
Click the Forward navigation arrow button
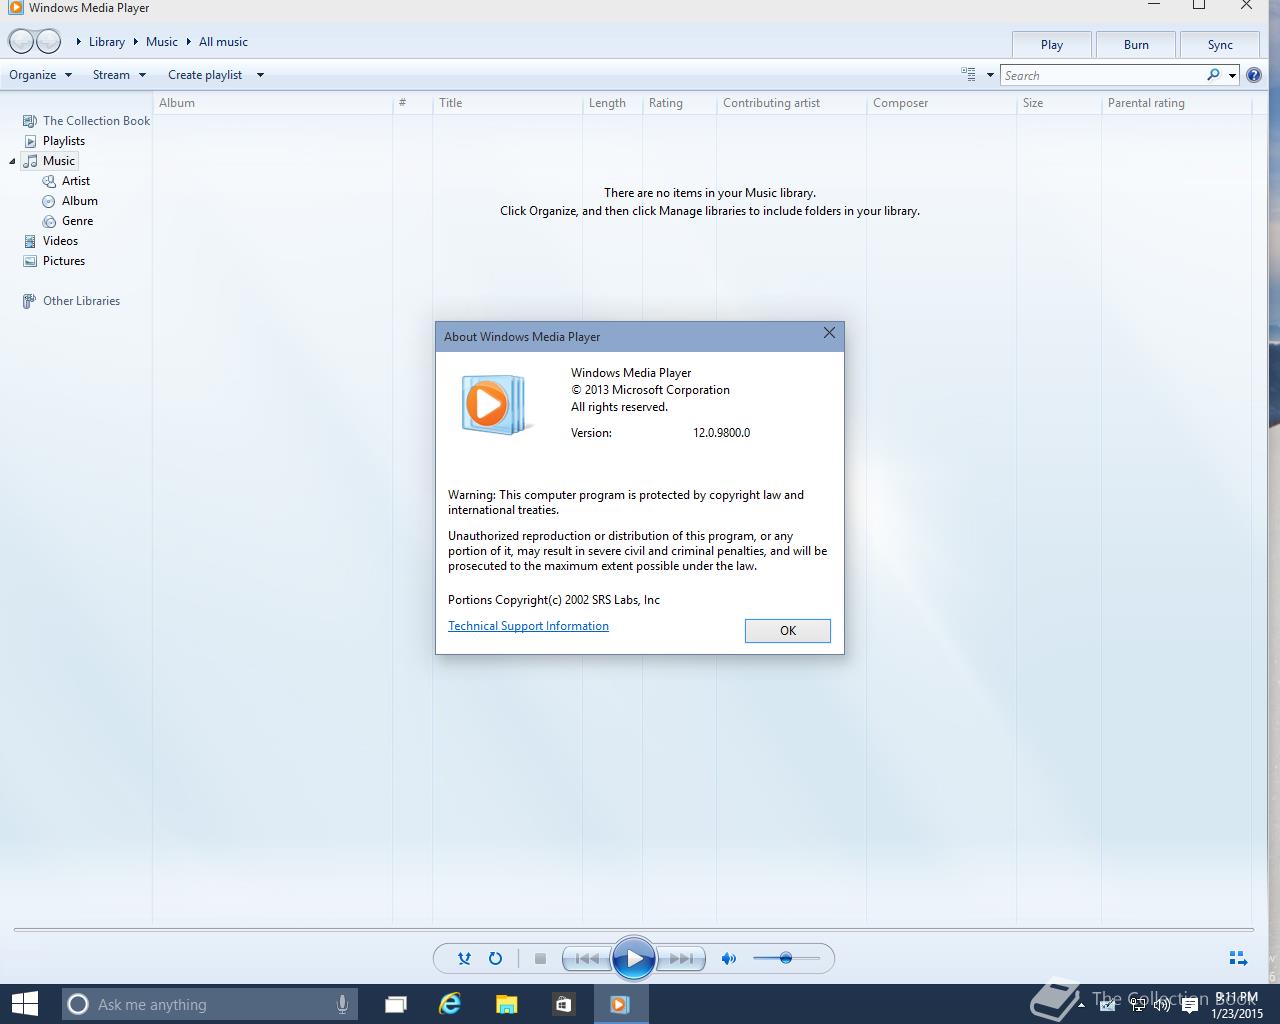tap(48, 42)
